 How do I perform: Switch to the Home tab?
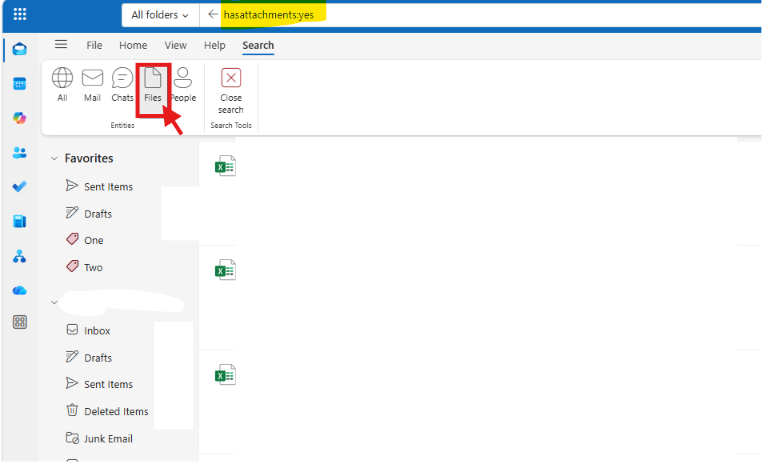click(x=133, y=45)
